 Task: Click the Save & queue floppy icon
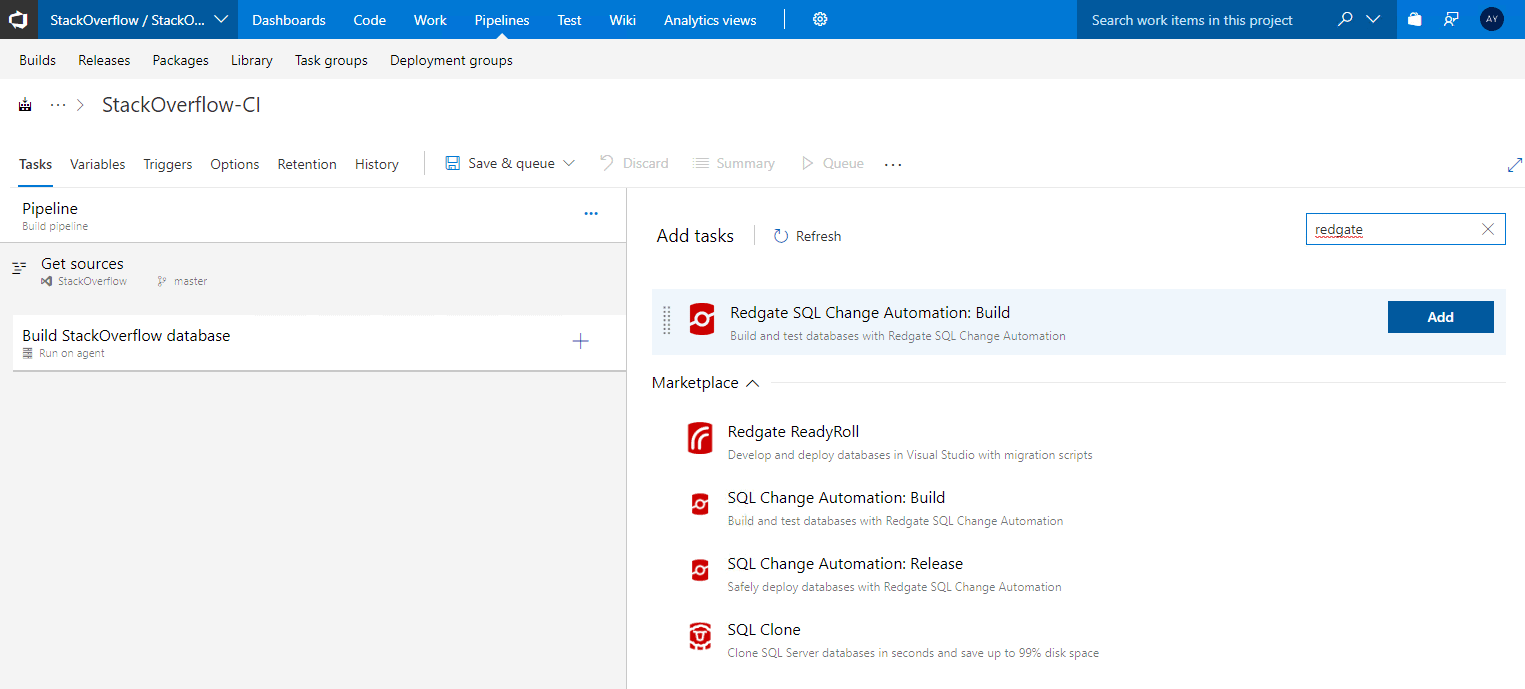(453, 163)
